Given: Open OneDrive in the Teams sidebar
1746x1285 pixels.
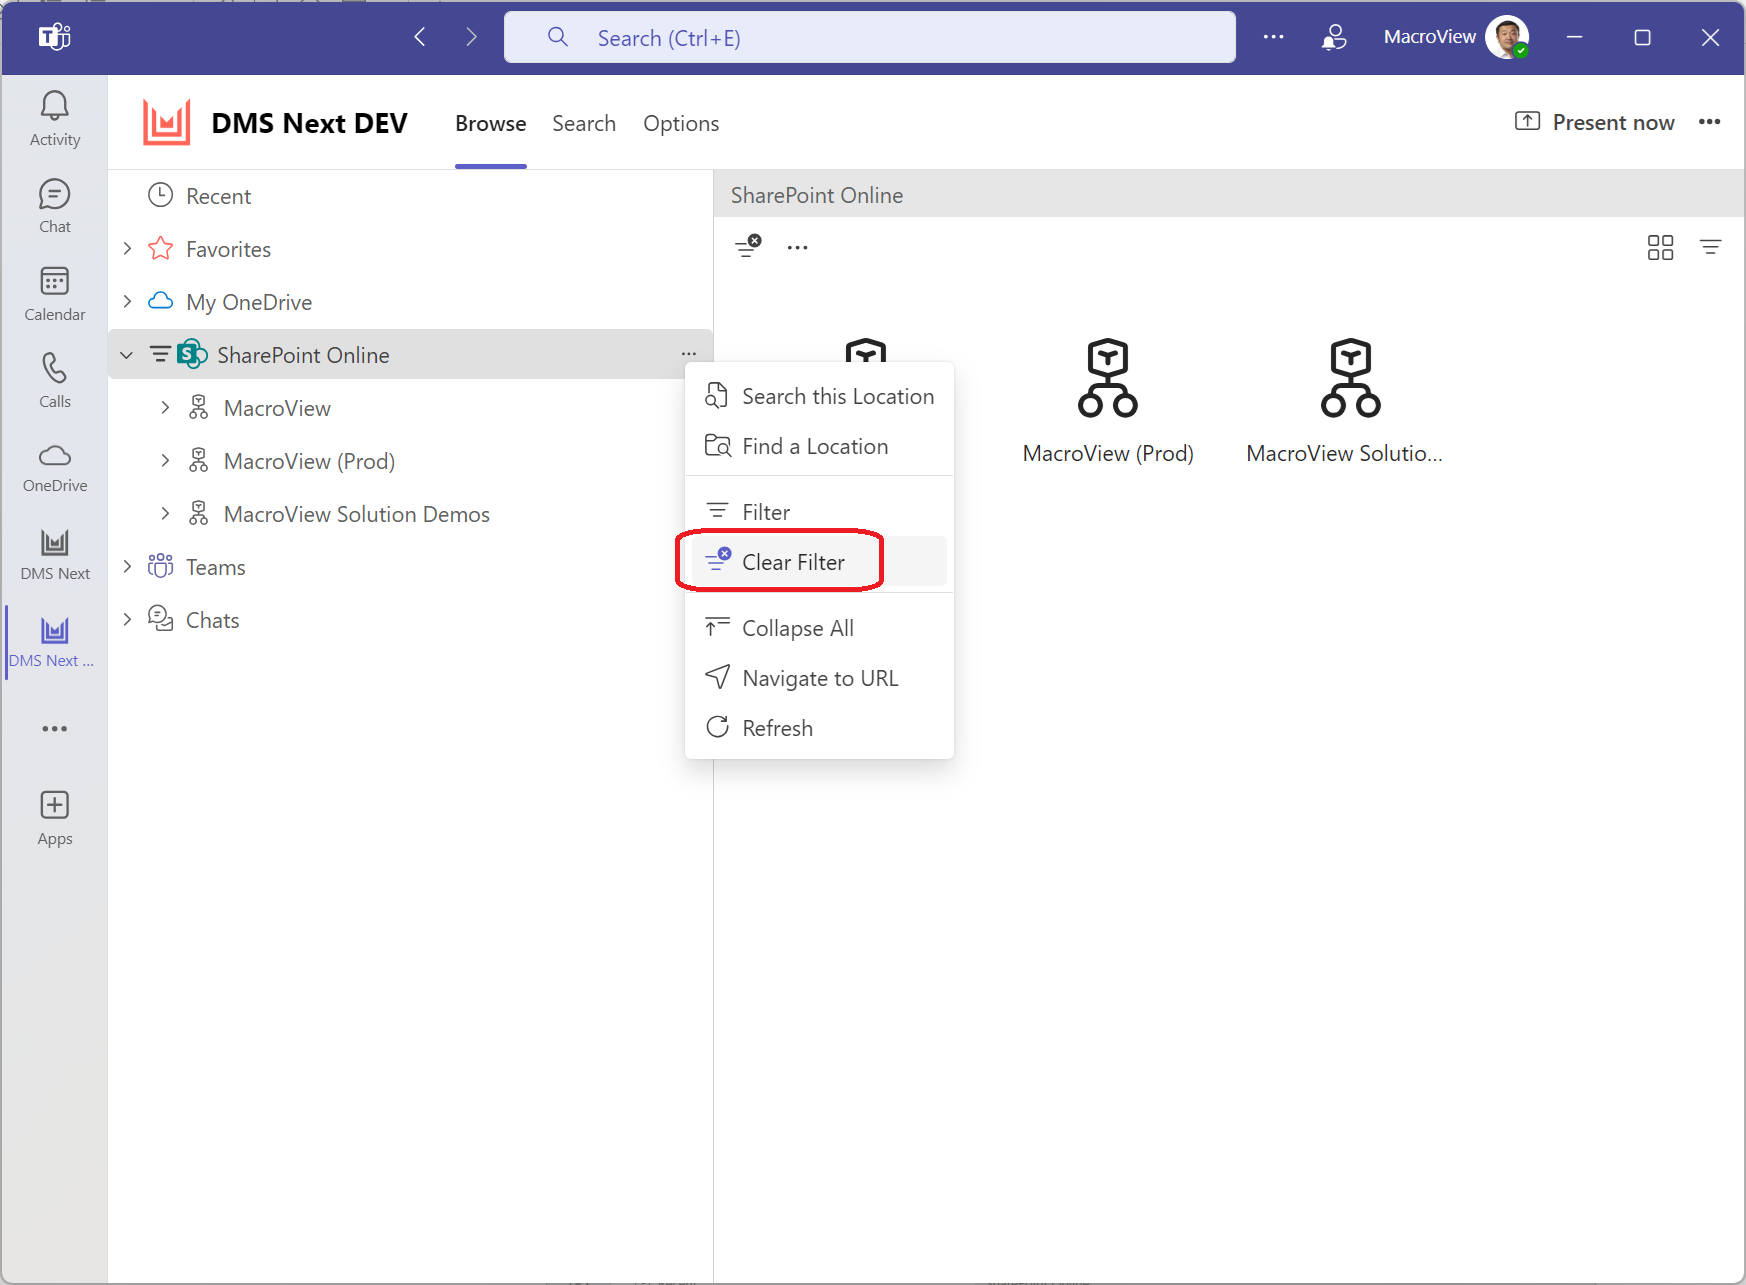Looking at the screenshot, I should click(55, 468).
